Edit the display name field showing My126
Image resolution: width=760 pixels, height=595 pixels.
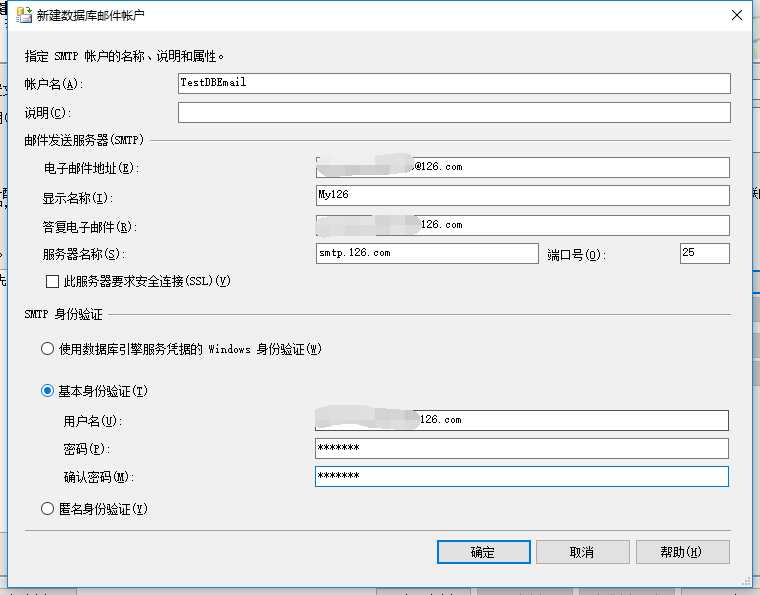point(522,195)
